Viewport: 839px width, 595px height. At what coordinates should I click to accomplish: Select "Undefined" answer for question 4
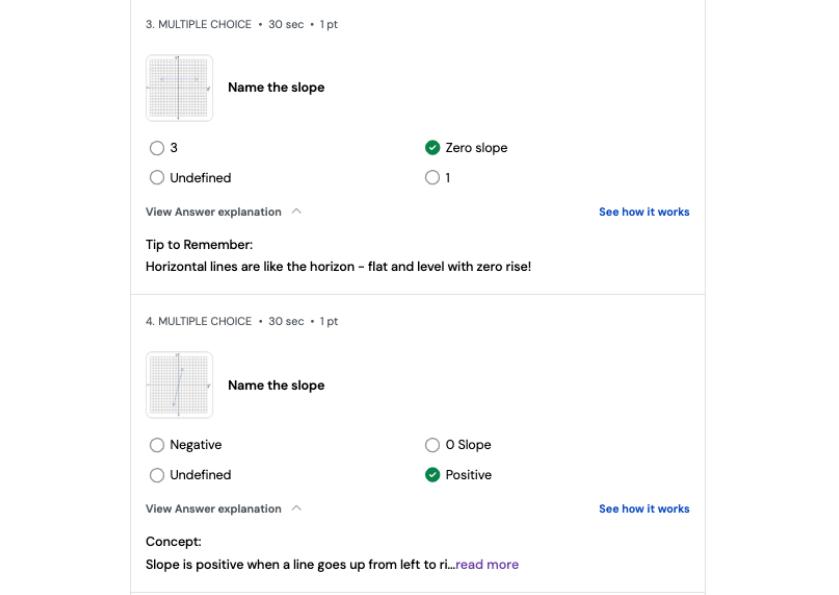coord(157,475)
